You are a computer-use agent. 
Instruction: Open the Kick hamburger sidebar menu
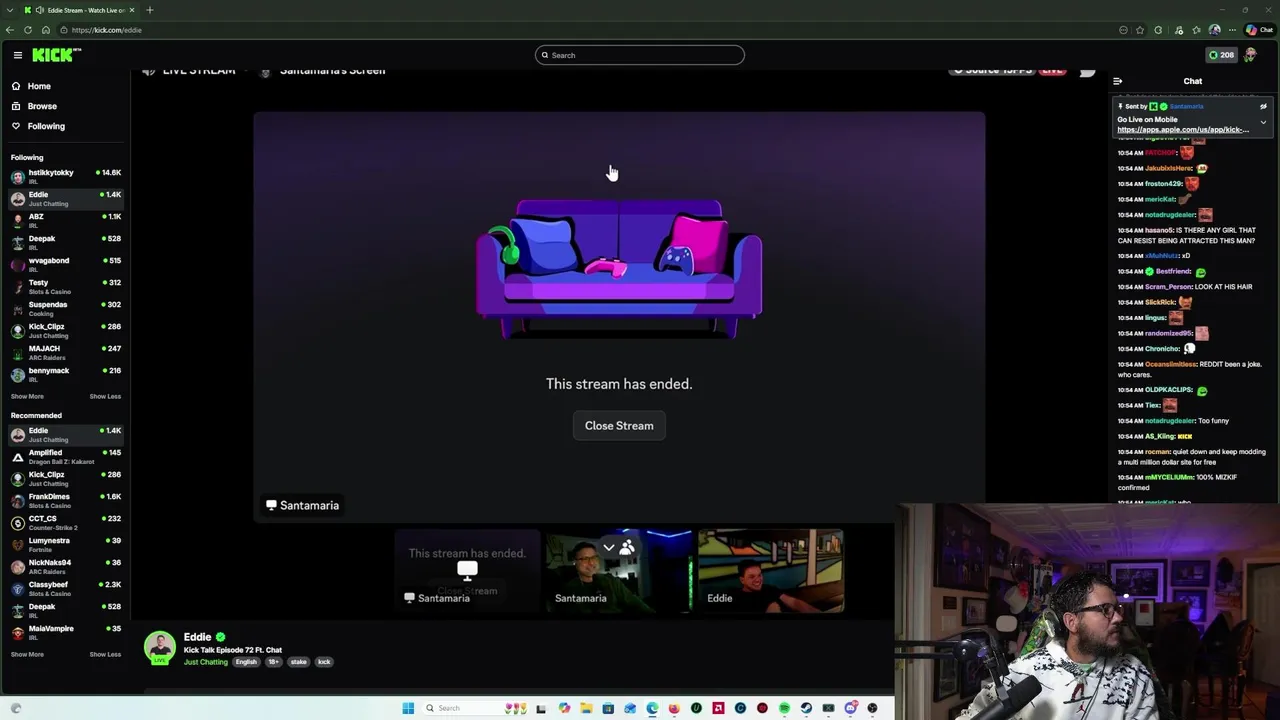point(17,55)
